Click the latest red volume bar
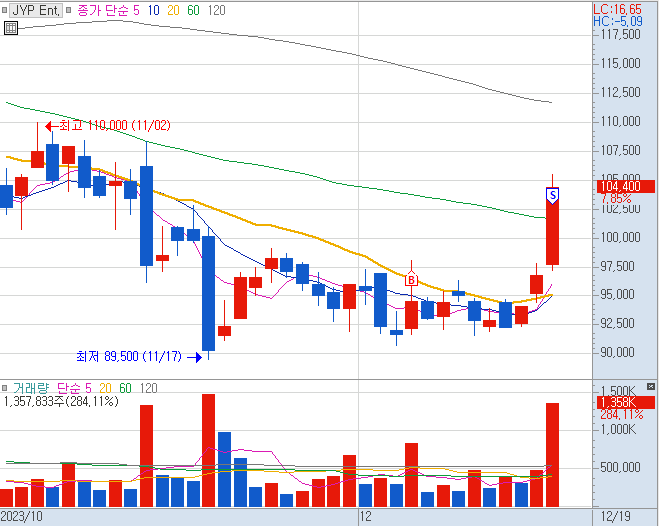This screenshot has height=526, width=659. [x=552, y=455]
